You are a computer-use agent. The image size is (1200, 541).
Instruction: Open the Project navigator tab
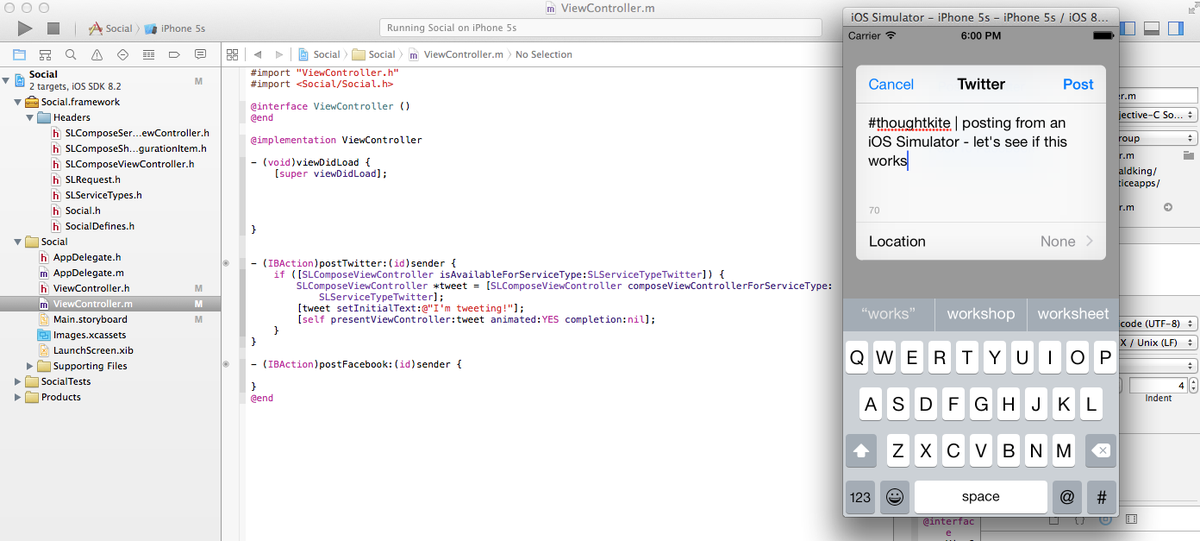(x=19, y=54)
